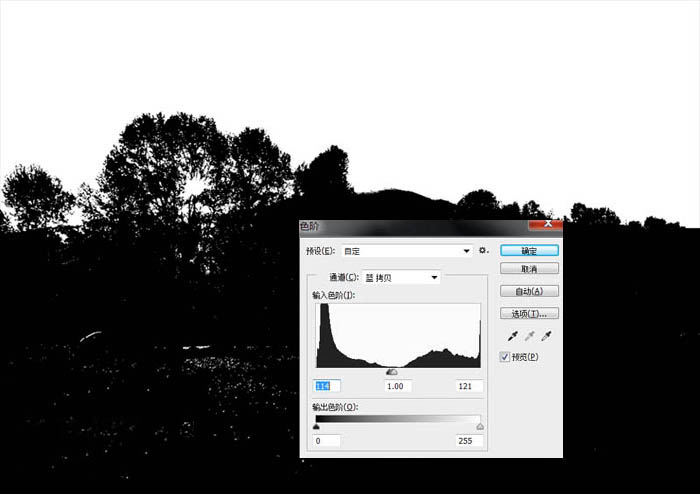Cancel with the 取消 button

(529, 269)
